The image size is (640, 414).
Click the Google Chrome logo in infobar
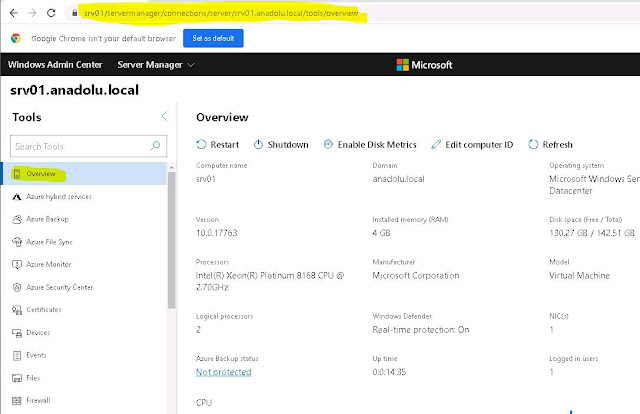[x=16, y=38]
